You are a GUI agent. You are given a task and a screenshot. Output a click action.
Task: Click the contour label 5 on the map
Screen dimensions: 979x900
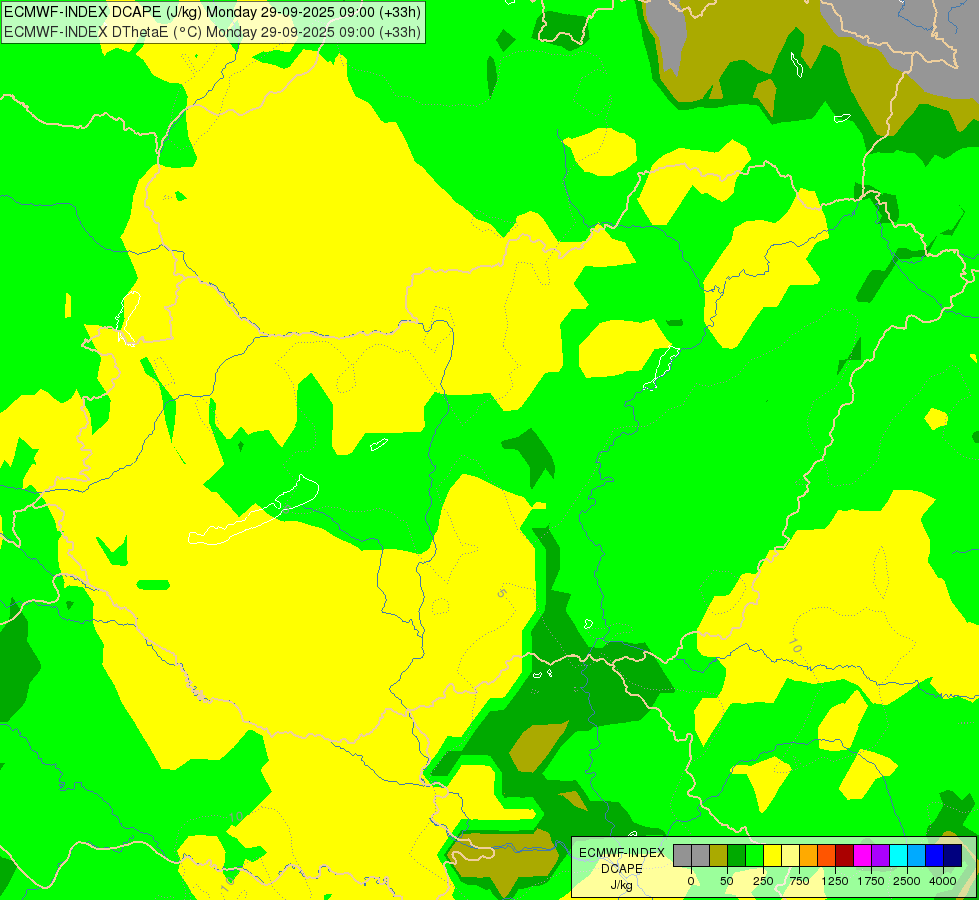coord(501,592)
